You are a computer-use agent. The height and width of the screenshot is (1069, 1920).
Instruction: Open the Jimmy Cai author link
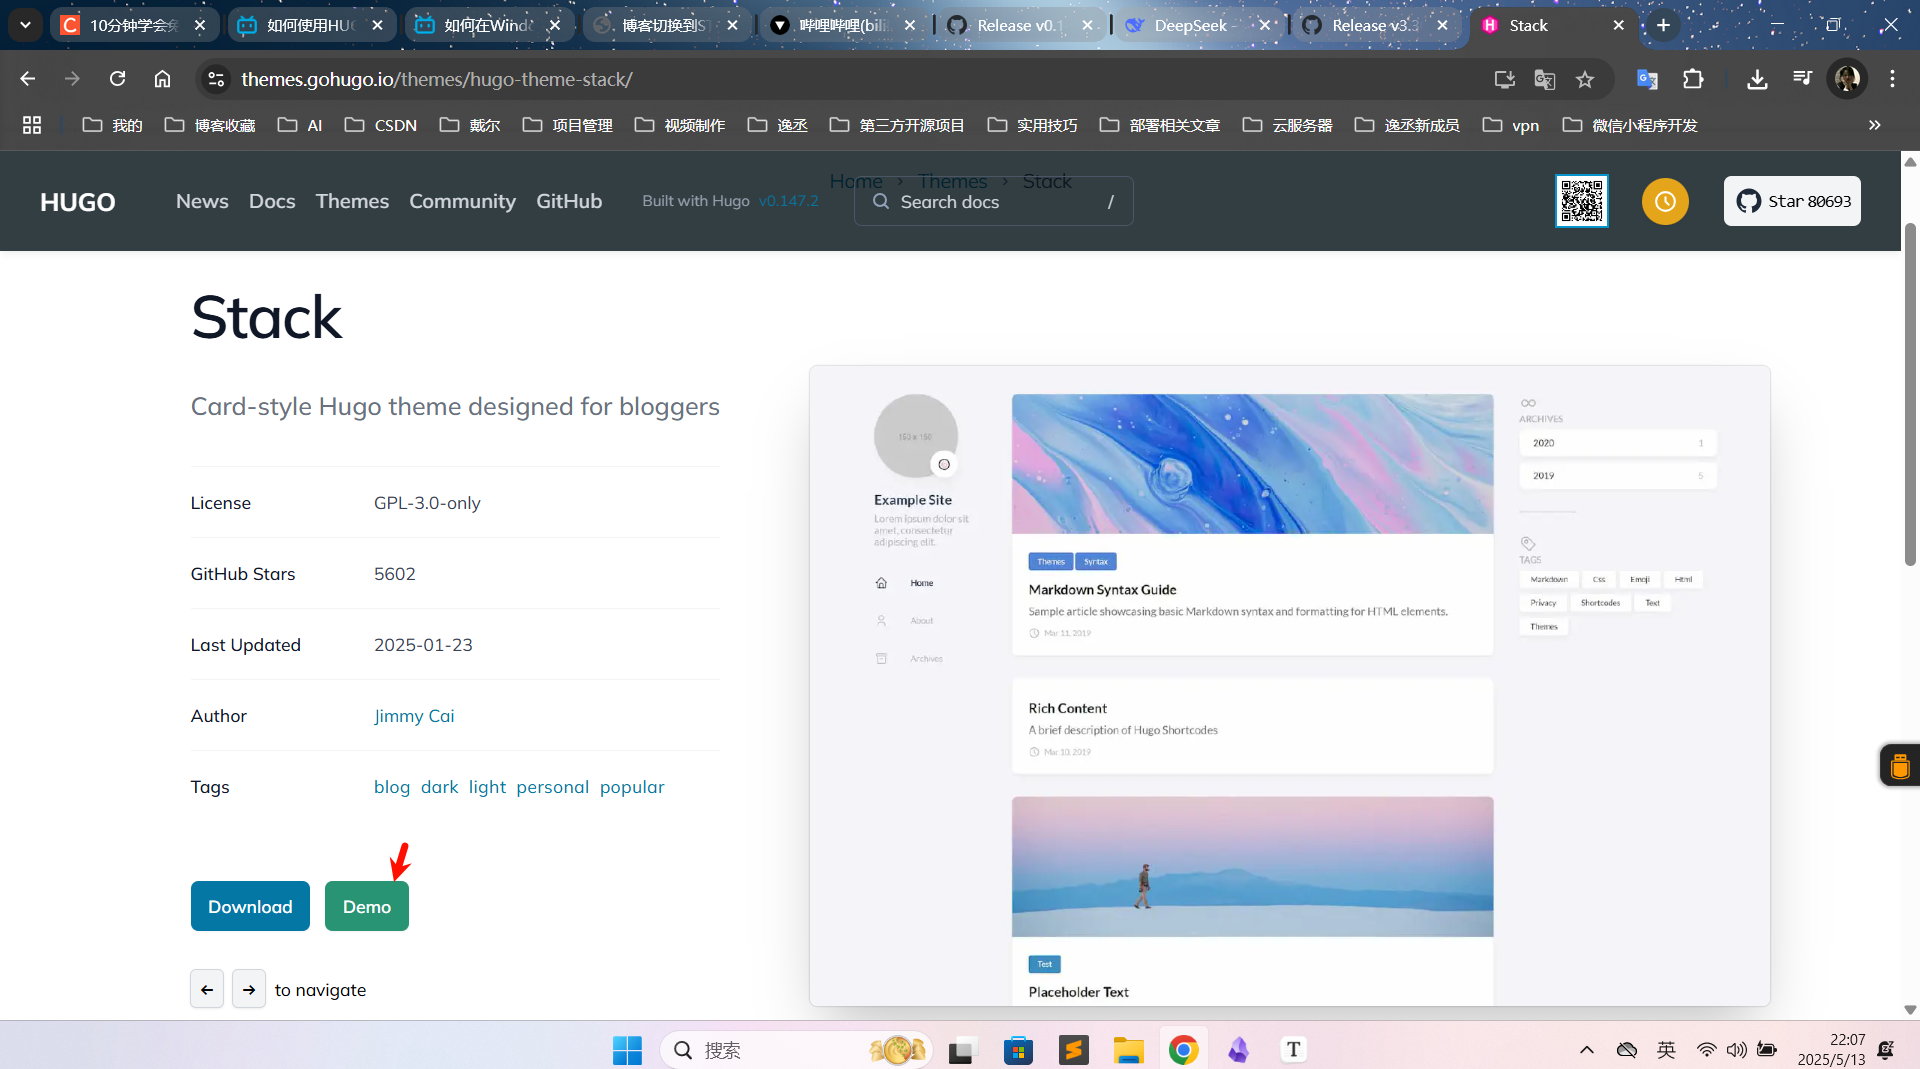click(414, 716)
